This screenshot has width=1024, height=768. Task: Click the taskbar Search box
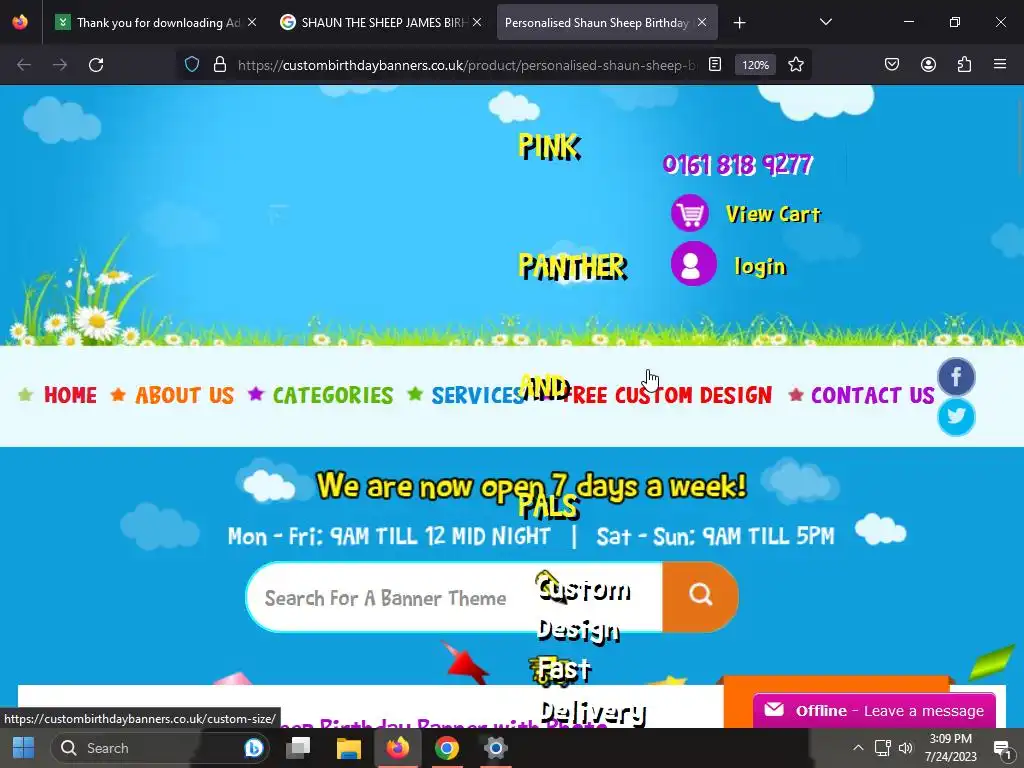[x=160, y=748]
